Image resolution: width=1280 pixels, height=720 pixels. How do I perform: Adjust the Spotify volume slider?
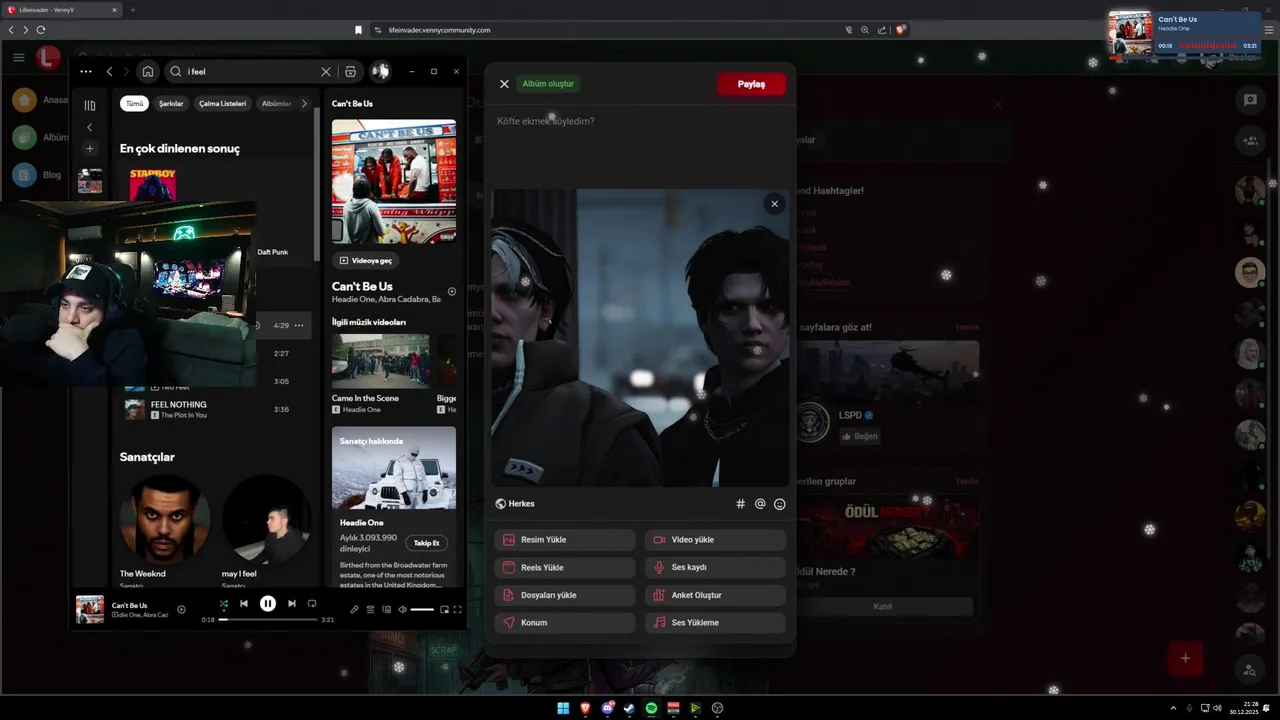click(x=422, y=609)
